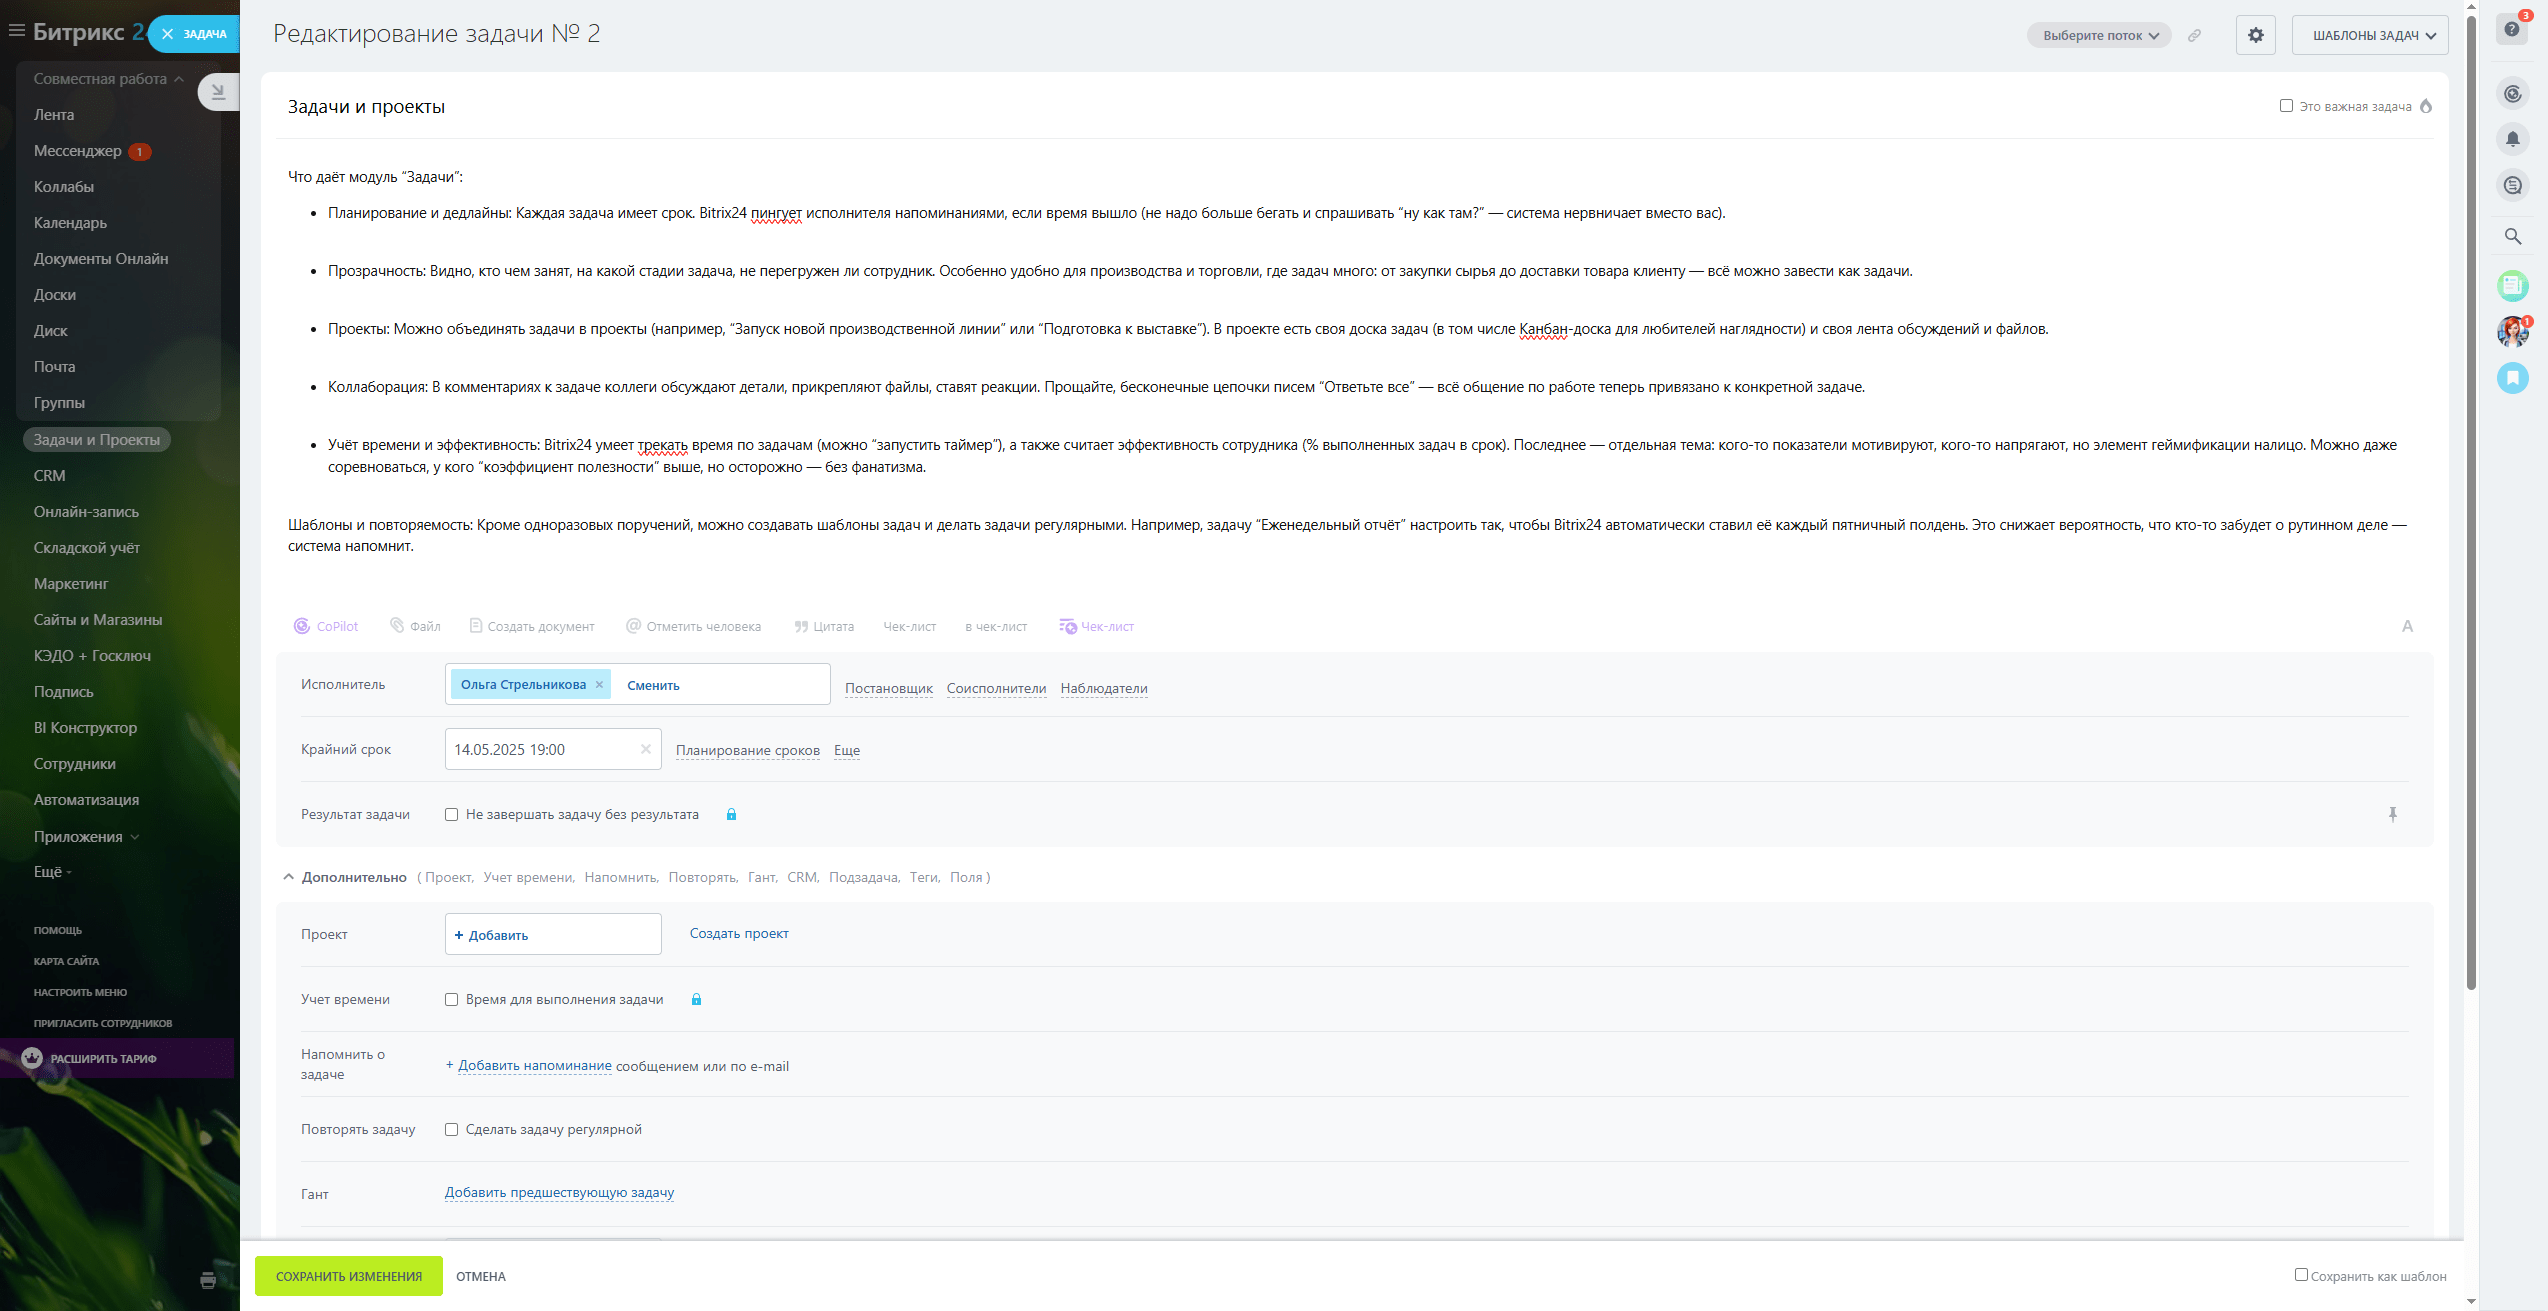This screenshot has width=2548, height=1311.
Task: Click lock icon next to task result option
Action: coord(731,814)
